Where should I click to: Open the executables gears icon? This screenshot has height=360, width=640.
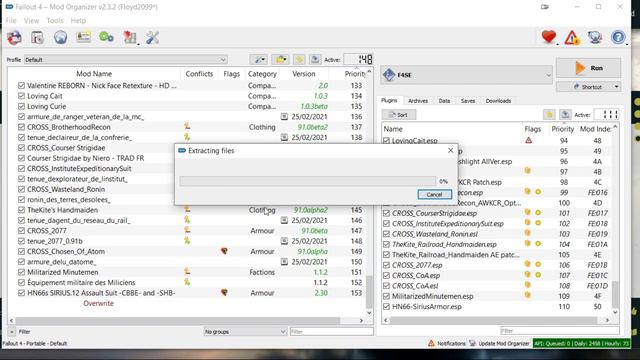106,38
